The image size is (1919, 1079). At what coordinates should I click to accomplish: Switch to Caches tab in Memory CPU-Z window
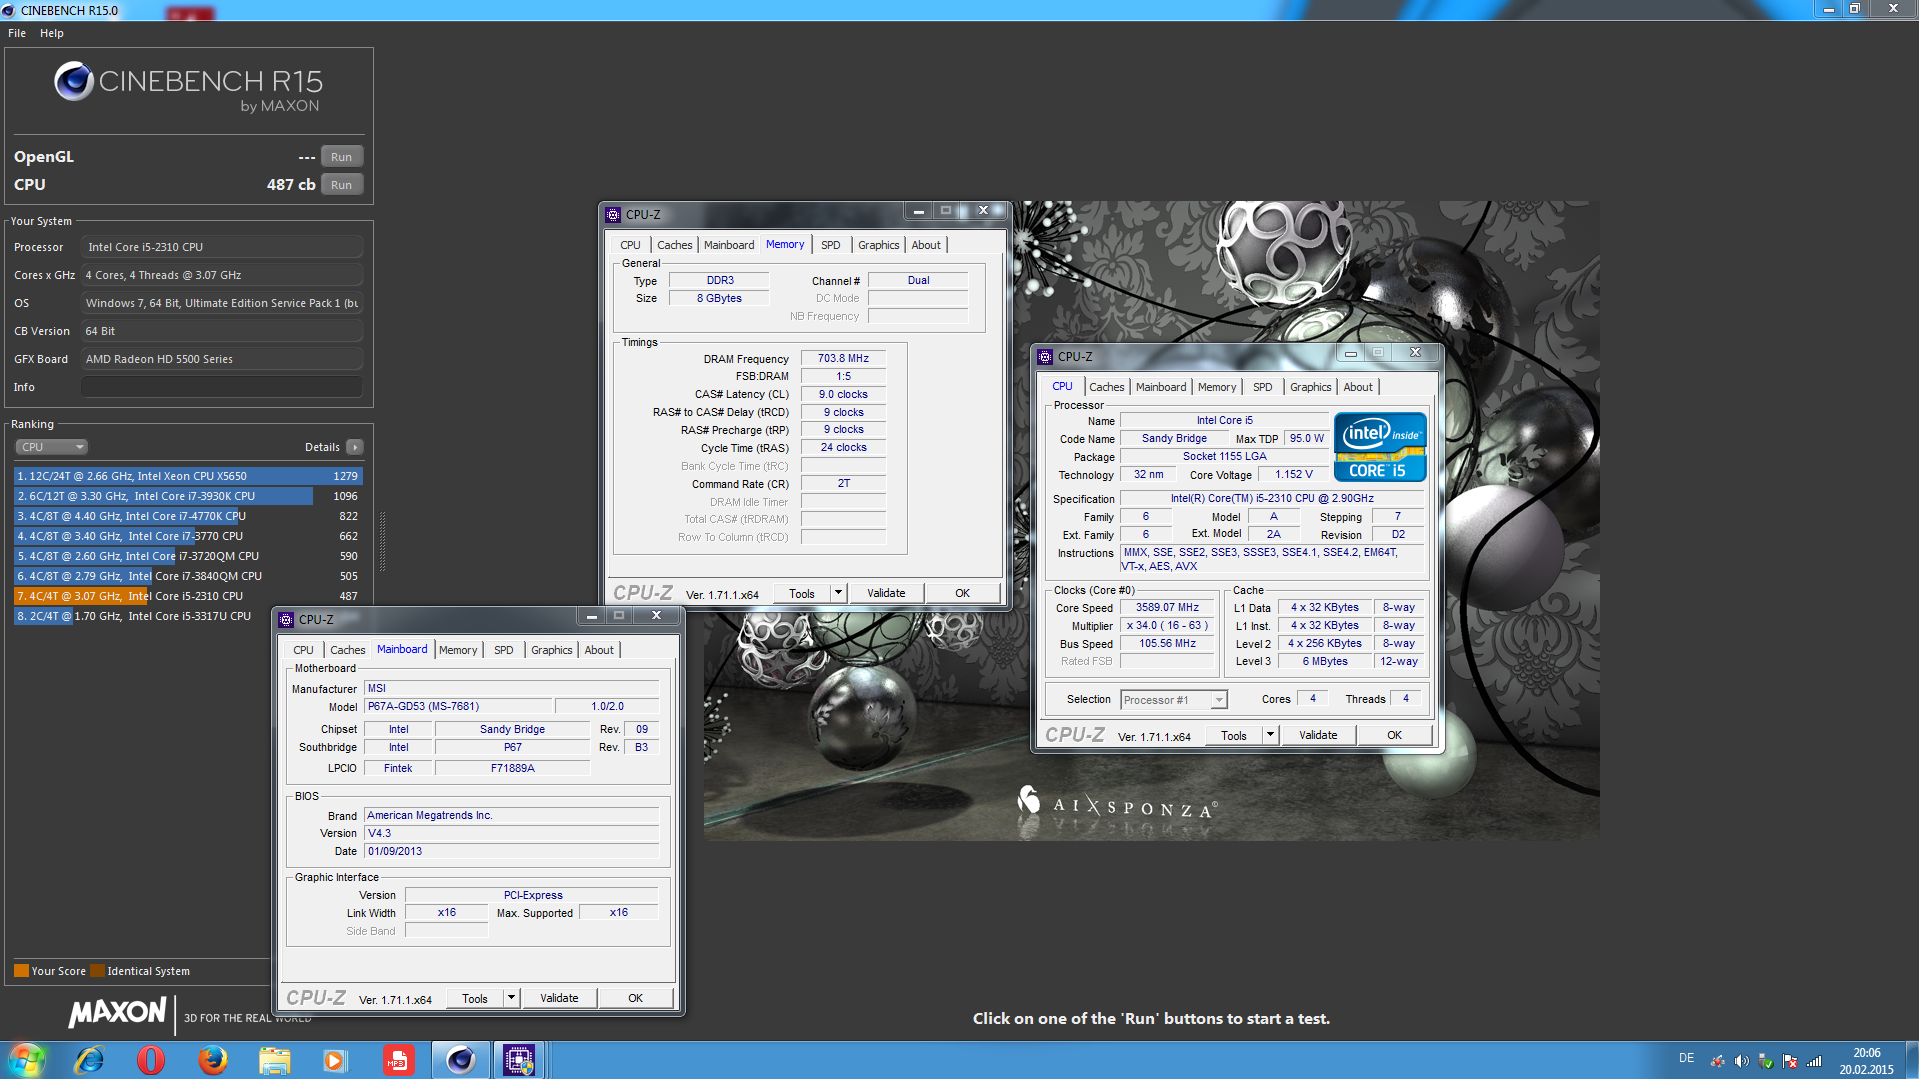pyautogui.click(x=675, y=245)
